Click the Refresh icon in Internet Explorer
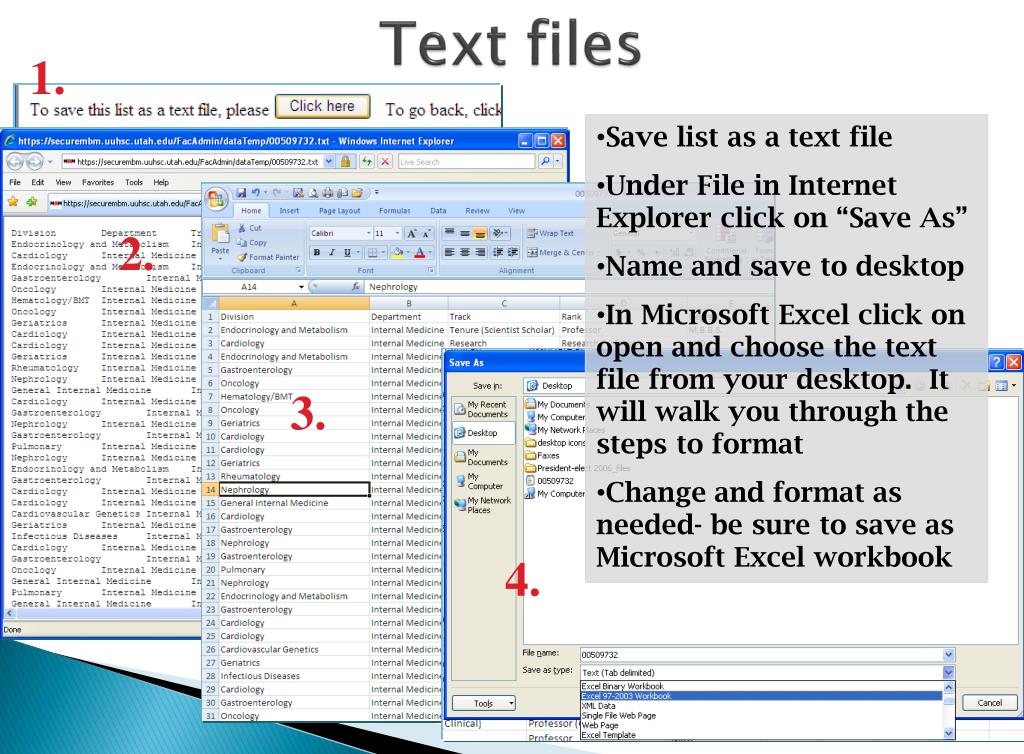 [367, 161]
